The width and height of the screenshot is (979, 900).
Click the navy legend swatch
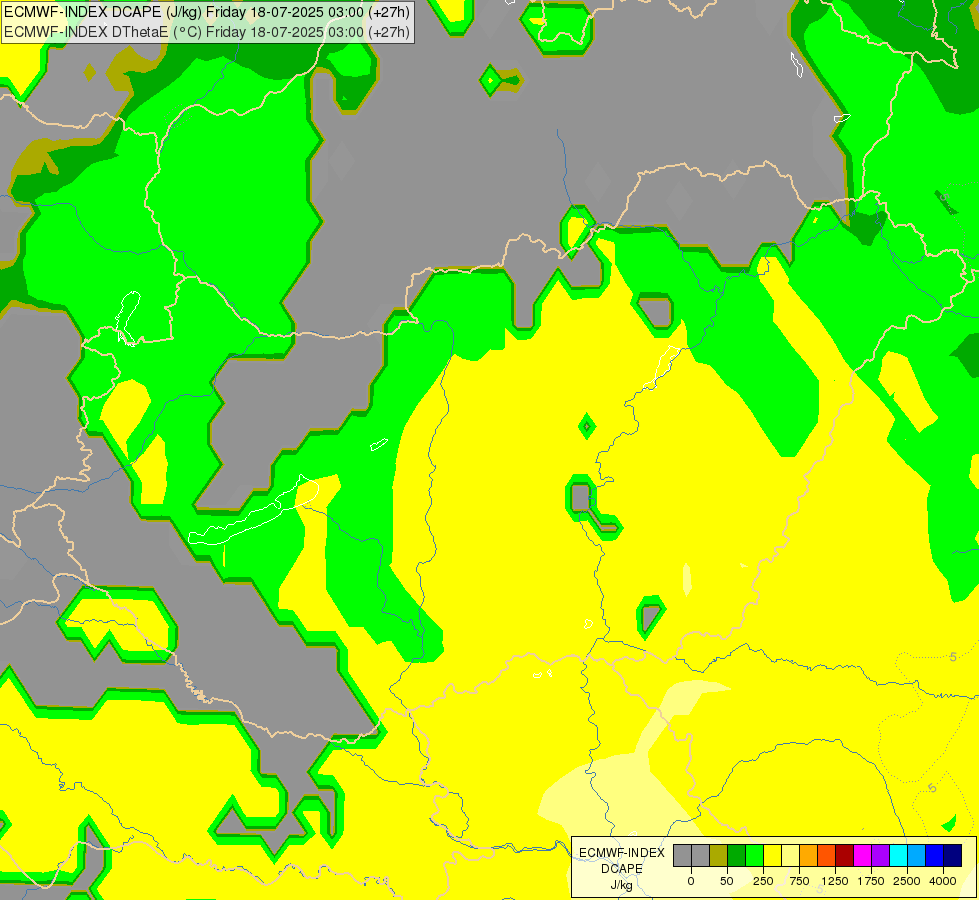click(953, 855)
